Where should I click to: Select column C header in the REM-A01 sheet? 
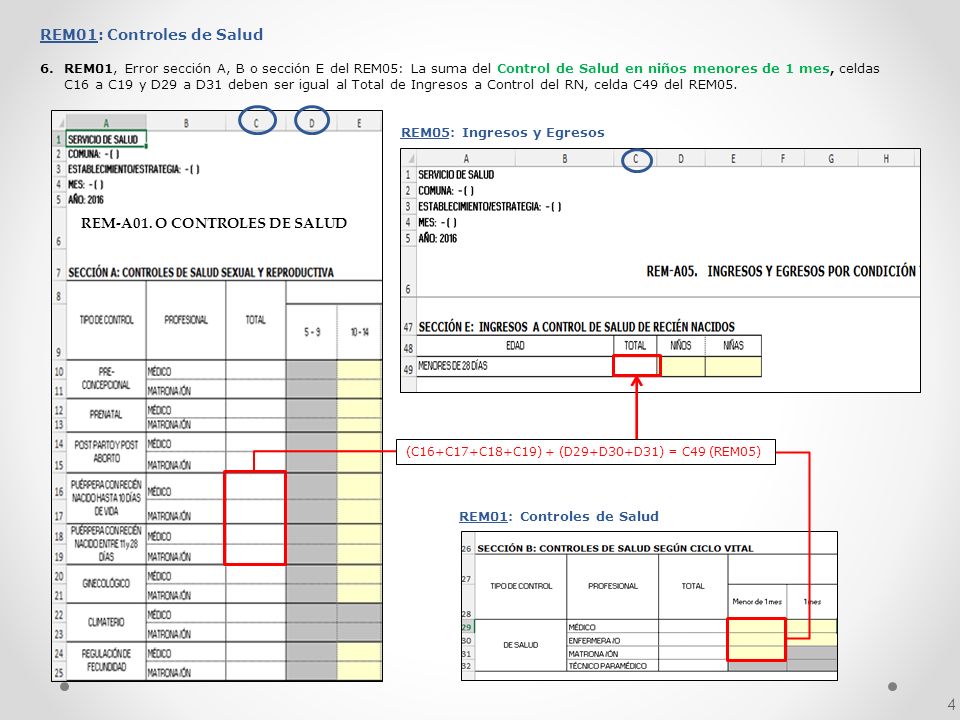(257, 122)
